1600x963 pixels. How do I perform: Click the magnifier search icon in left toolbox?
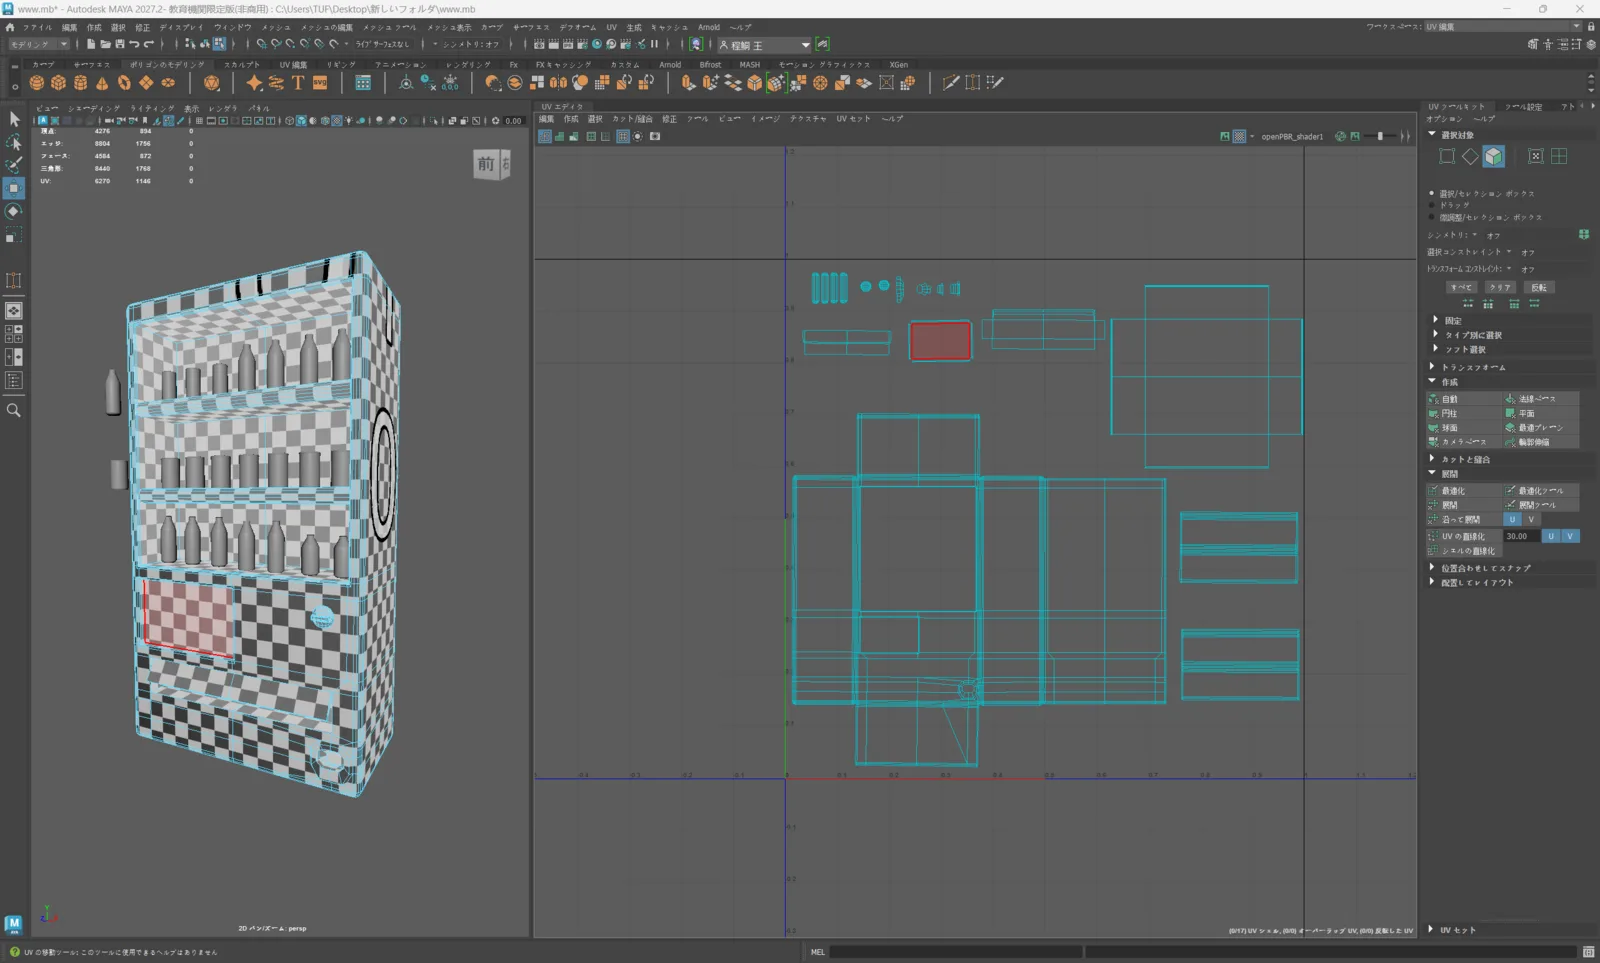(x=14, y=410)
